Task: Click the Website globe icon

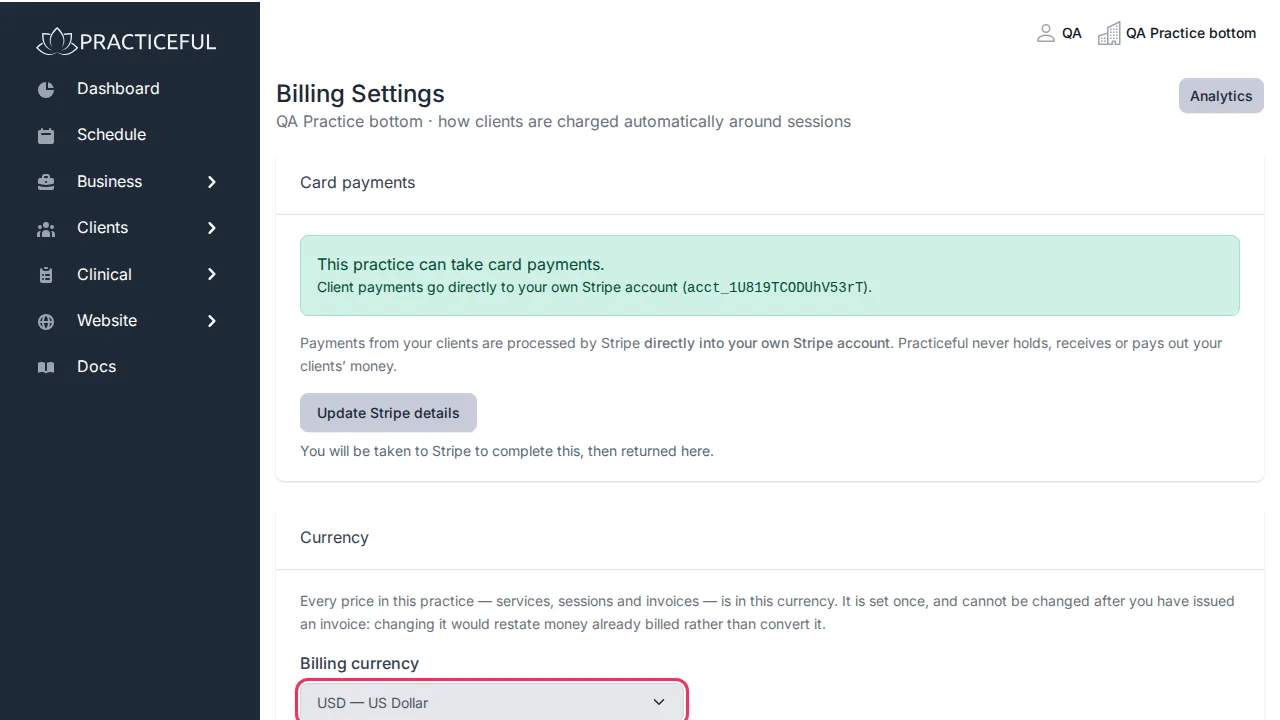Action: tap(46, 321)
